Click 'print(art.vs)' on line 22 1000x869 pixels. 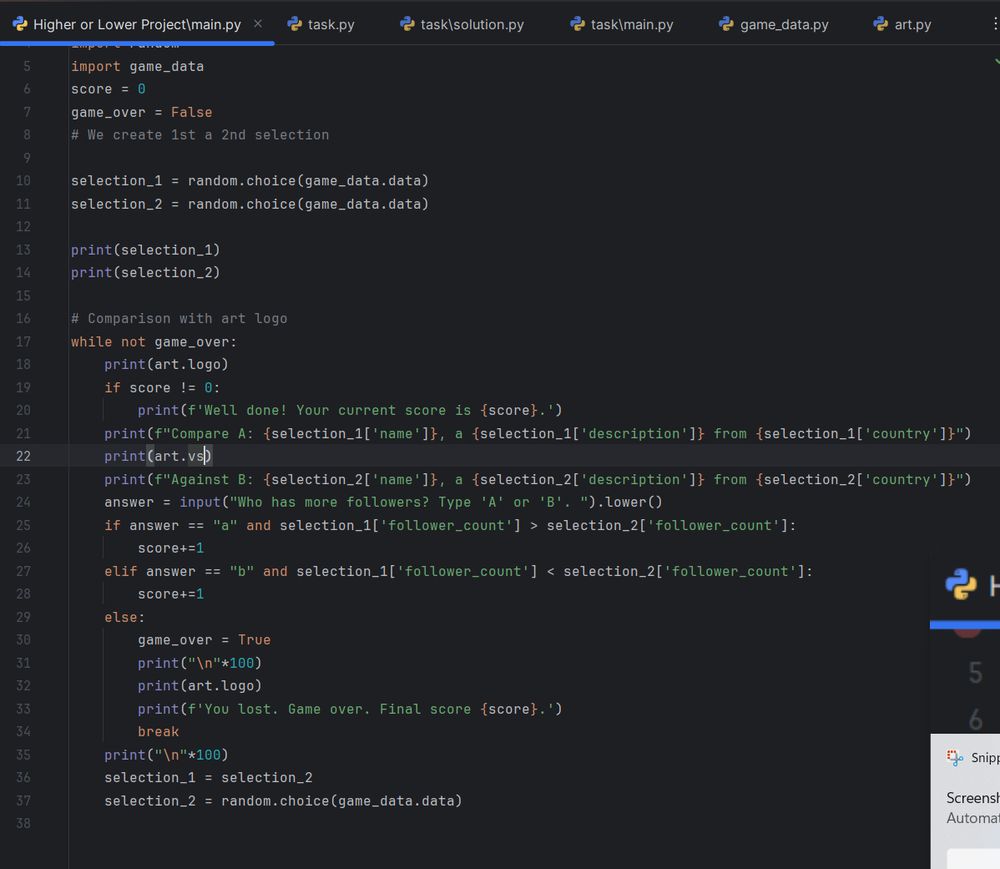(158, 456)
